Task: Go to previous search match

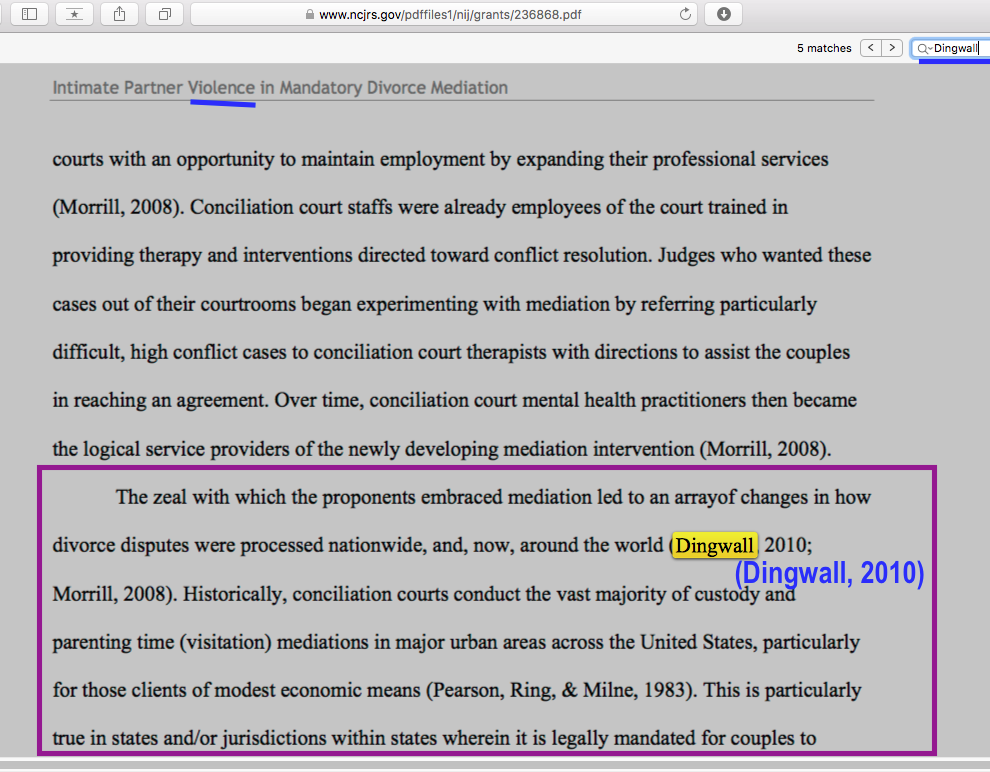Action: pos(871,48)
